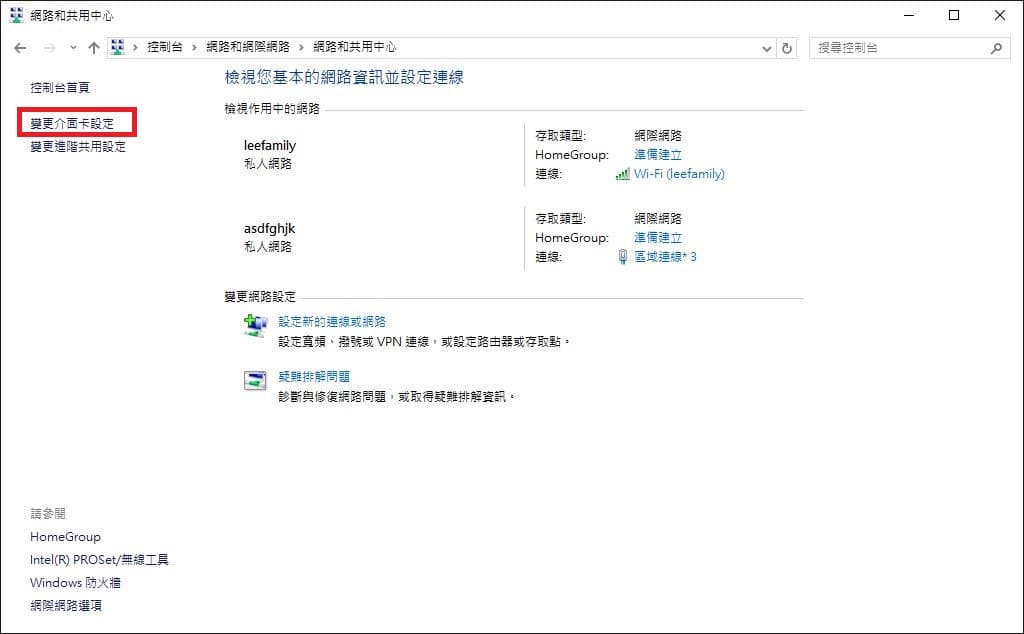The height and width of the screenshot is (634, 1024).
Task: Click the search magnifier icon
Action: 996,48
